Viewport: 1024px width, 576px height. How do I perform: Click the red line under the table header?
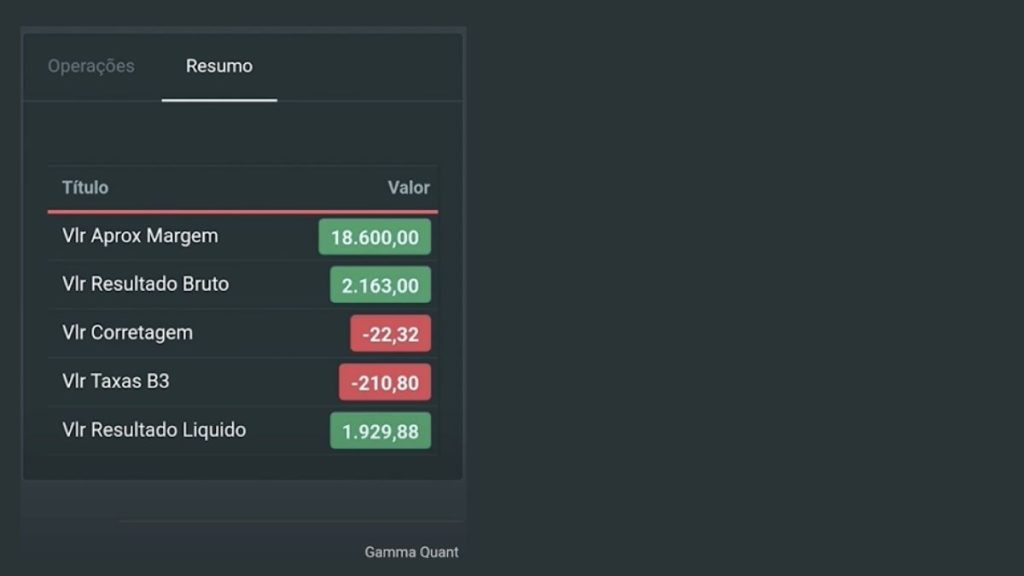[242, 212]
